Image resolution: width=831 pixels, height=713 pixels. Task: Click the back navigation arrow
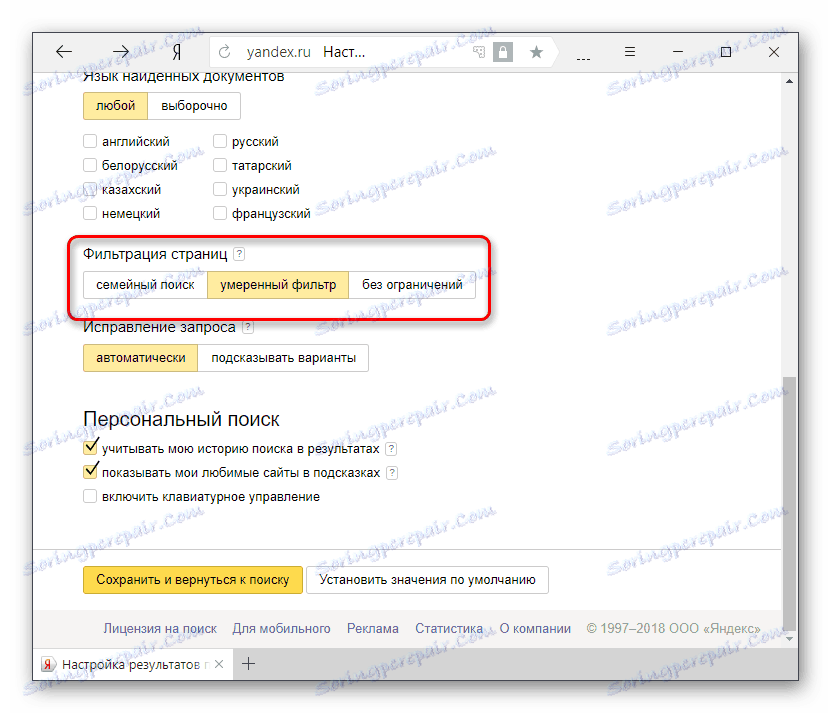click(x=63, y=51)
